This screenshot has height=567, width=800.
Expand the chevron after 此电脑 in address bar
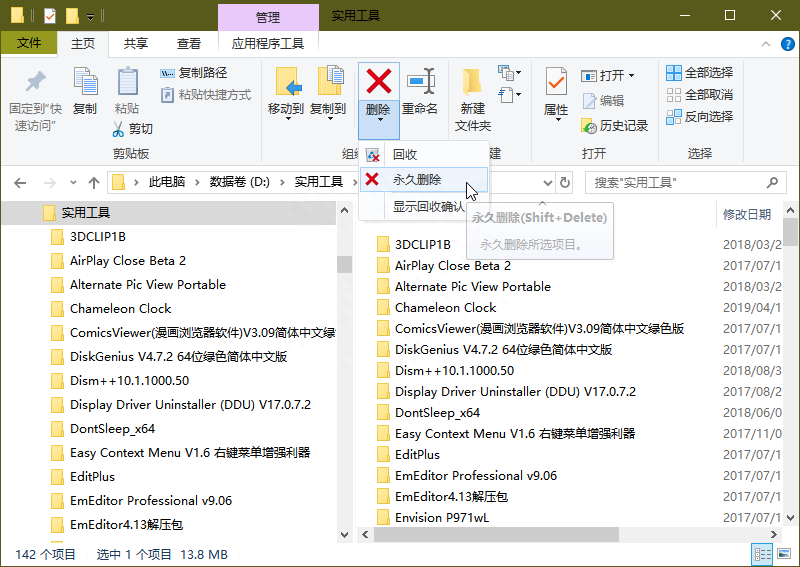pos(197,182)
